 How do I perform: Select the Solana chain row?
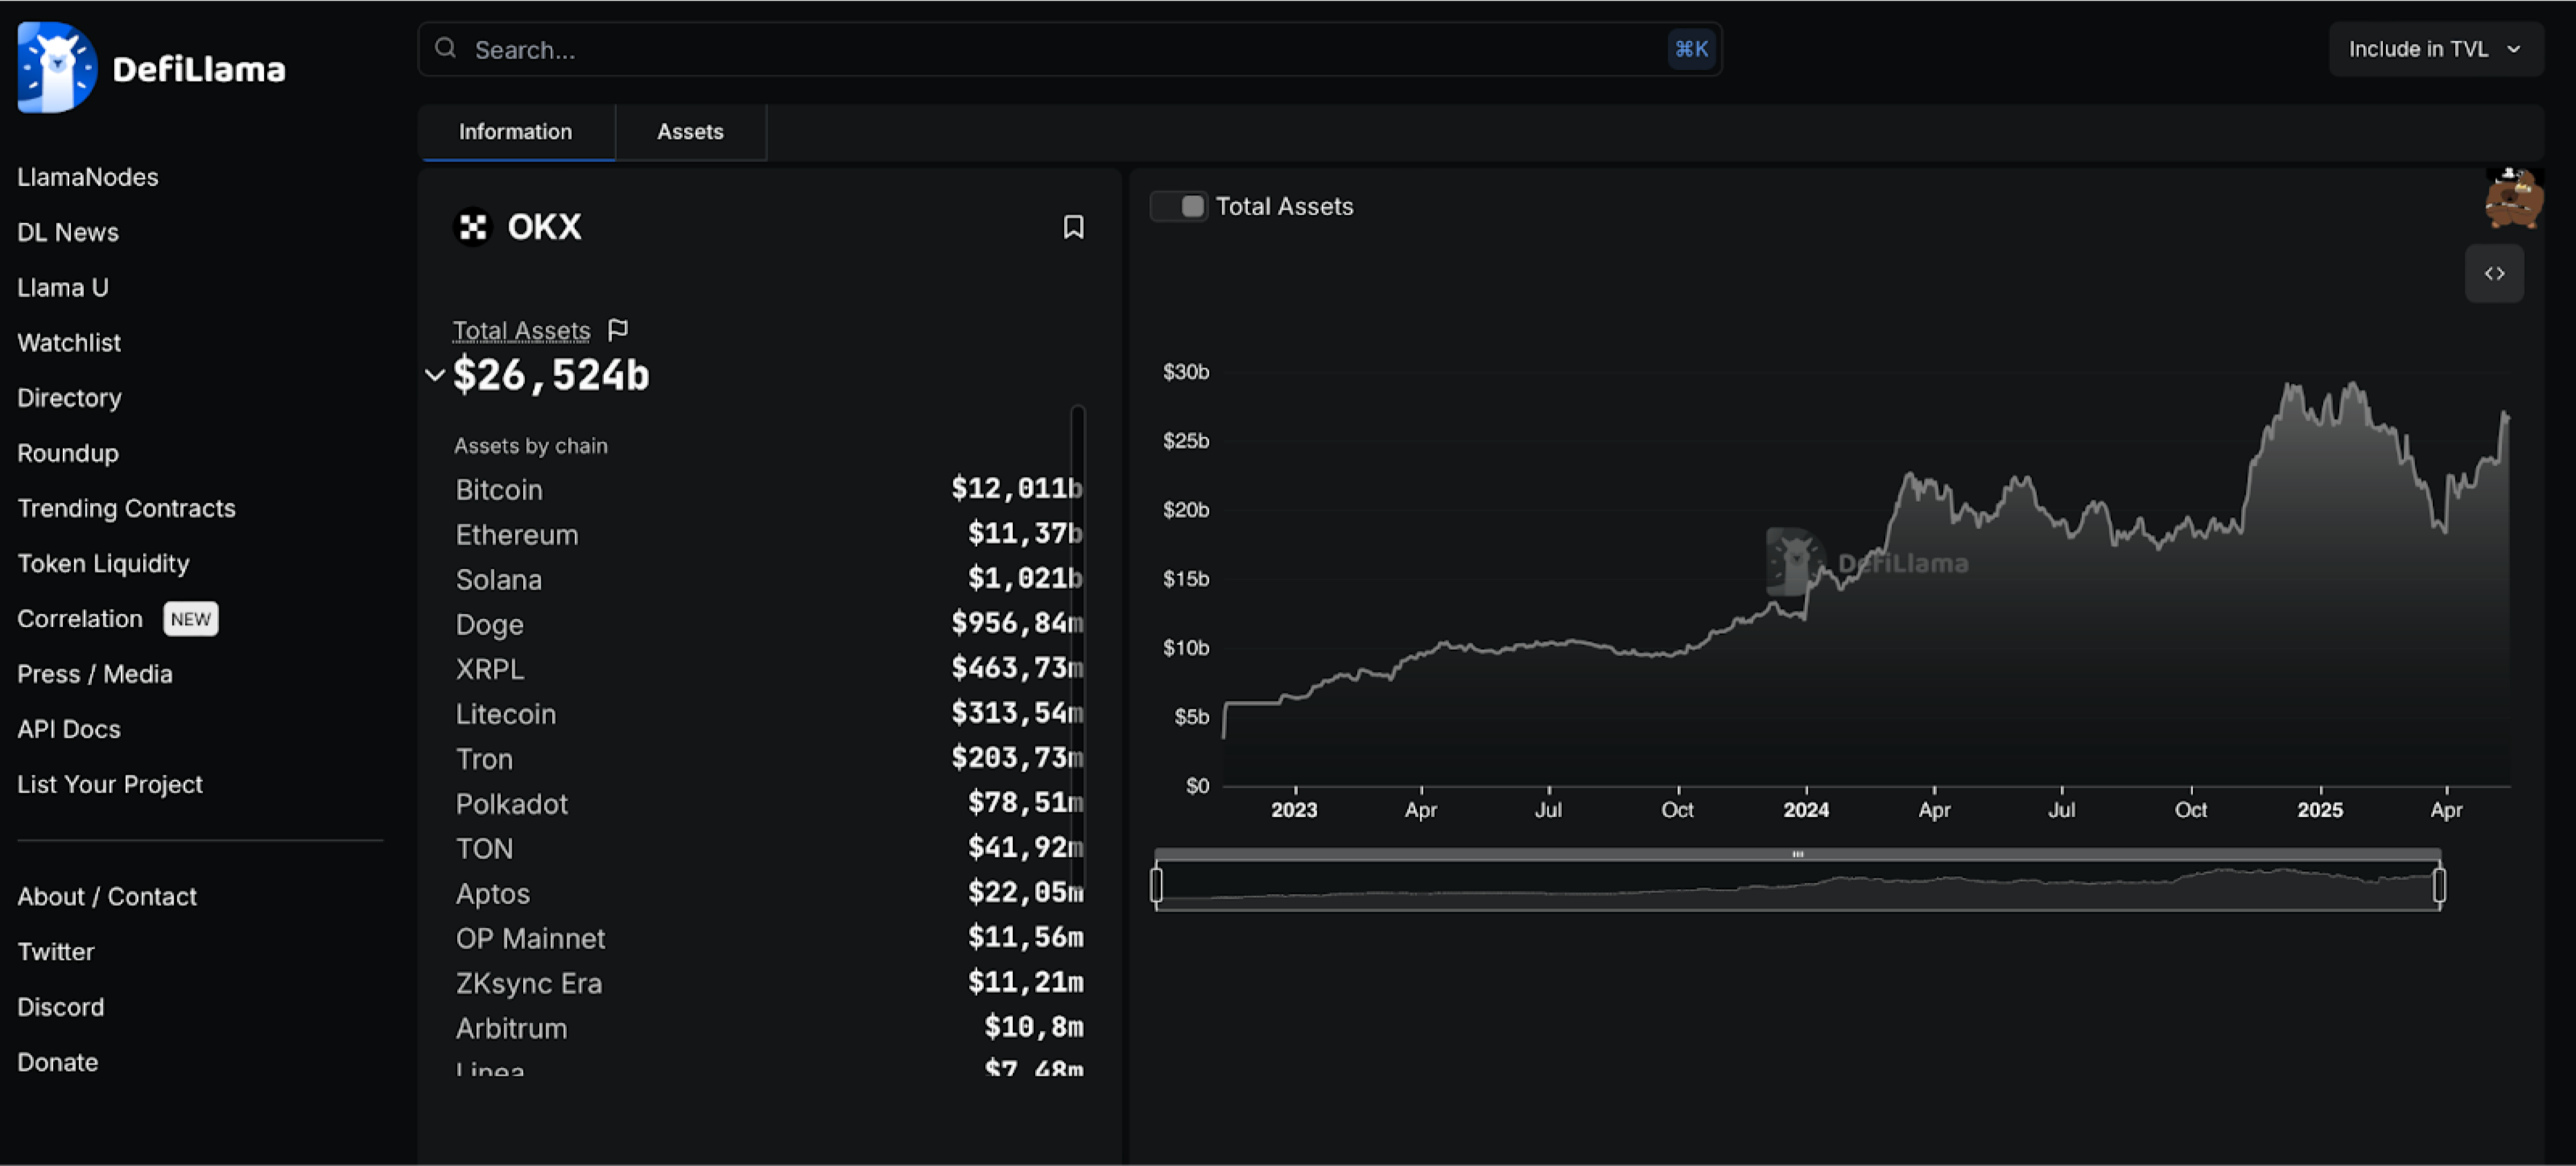[769, 579]
